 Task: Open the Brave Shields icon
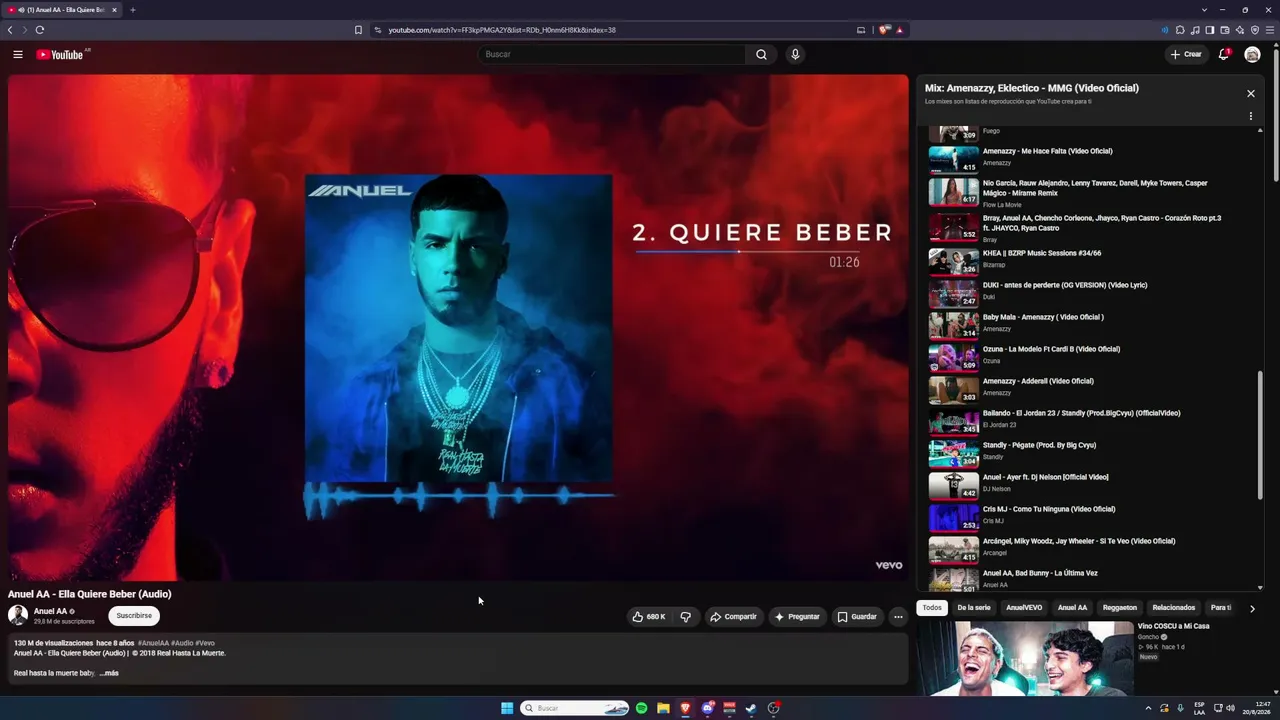[x=885, y=30]
